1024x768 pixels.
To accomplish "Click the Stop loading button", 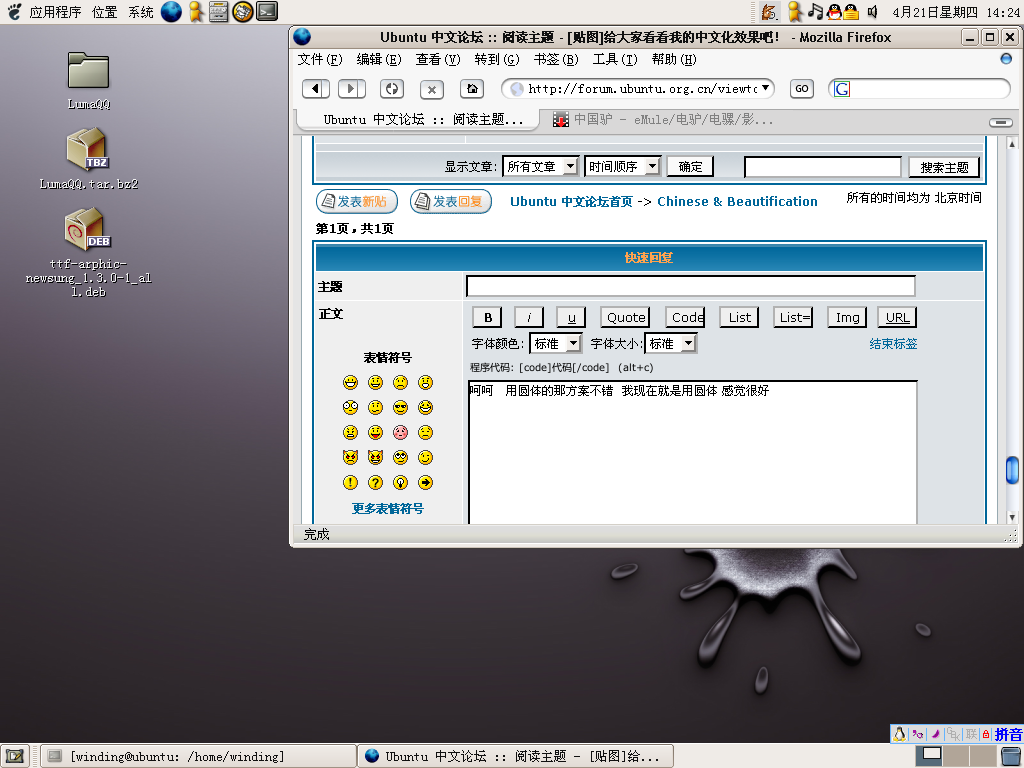I will [432, 89].
